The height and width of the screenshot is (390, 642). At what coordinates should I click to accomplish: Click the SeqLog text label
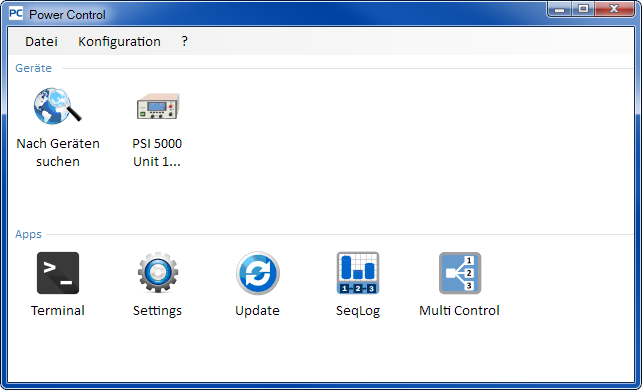tap(358, 311)
